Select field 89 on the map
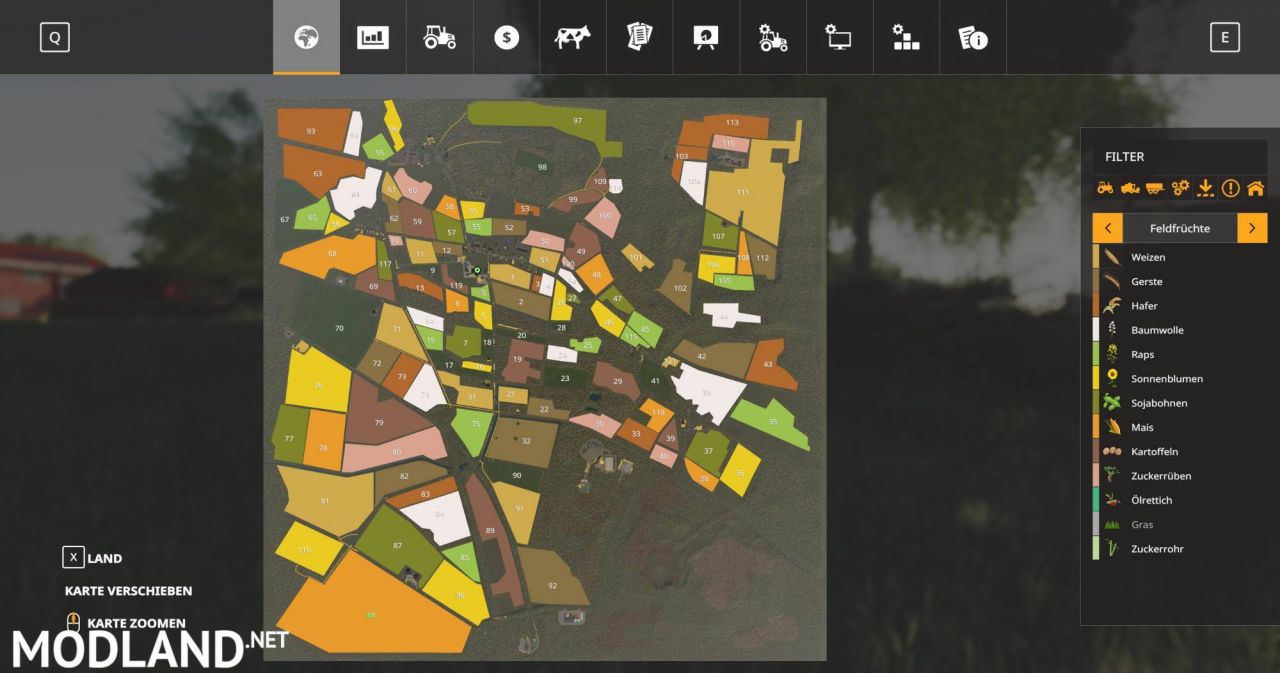This screenshot has height=673, width=1280. pyautogui.click(x=490, y=530)
